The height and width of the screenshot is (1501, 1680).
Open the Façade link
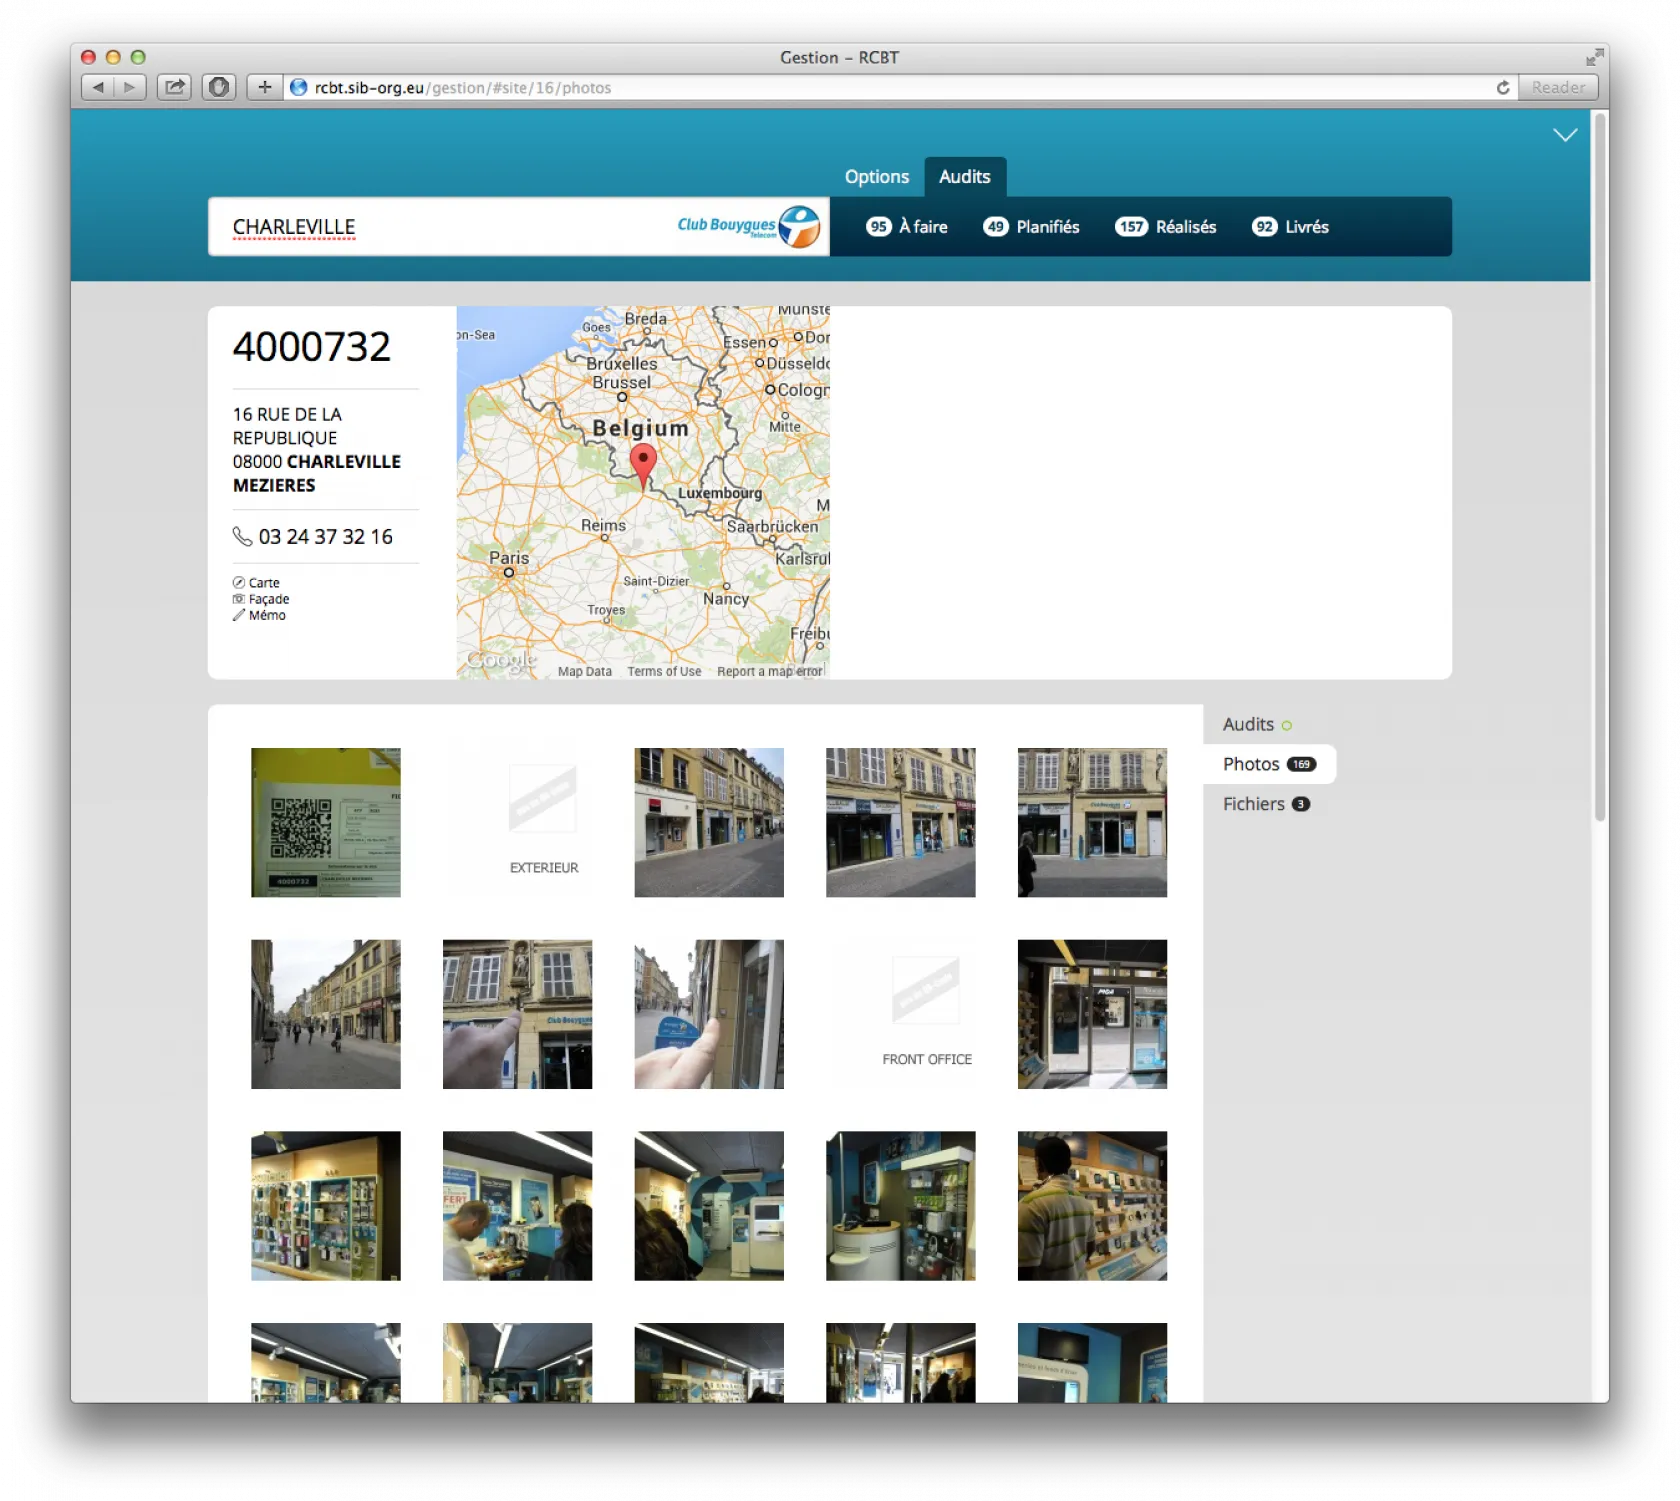point(268,599)
